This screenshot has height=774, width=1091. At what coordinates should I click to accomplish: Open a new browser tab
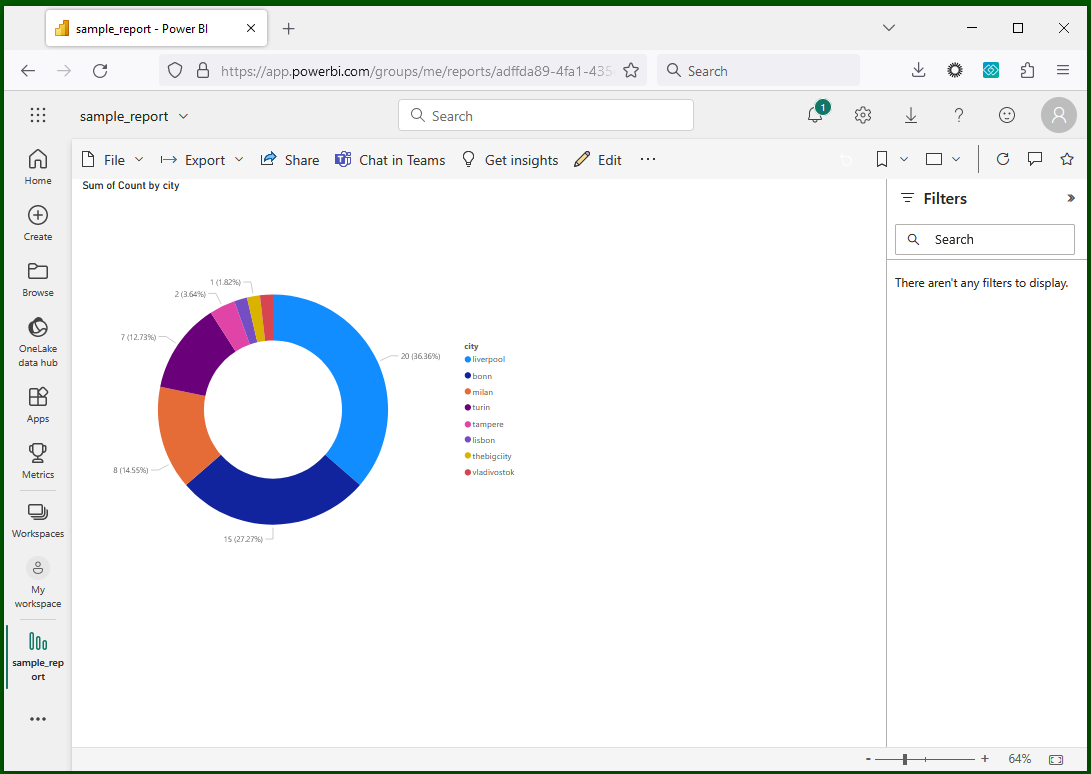click(289, 29)
